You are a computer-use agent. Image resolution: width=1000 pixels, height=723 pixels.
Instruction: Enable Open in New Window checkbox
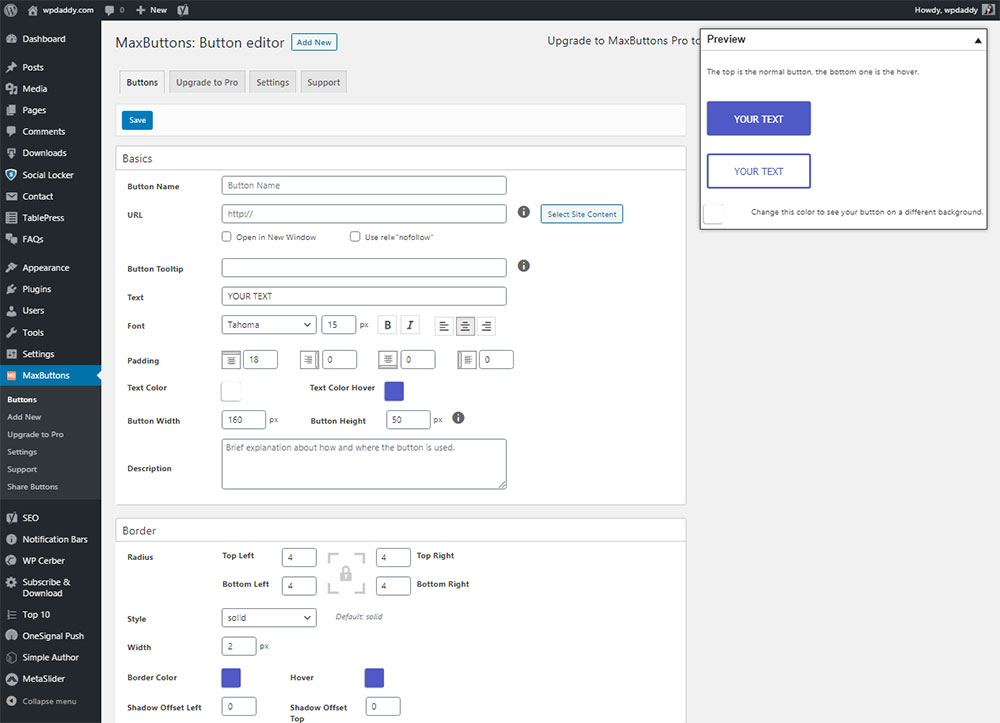click(226, 237)
